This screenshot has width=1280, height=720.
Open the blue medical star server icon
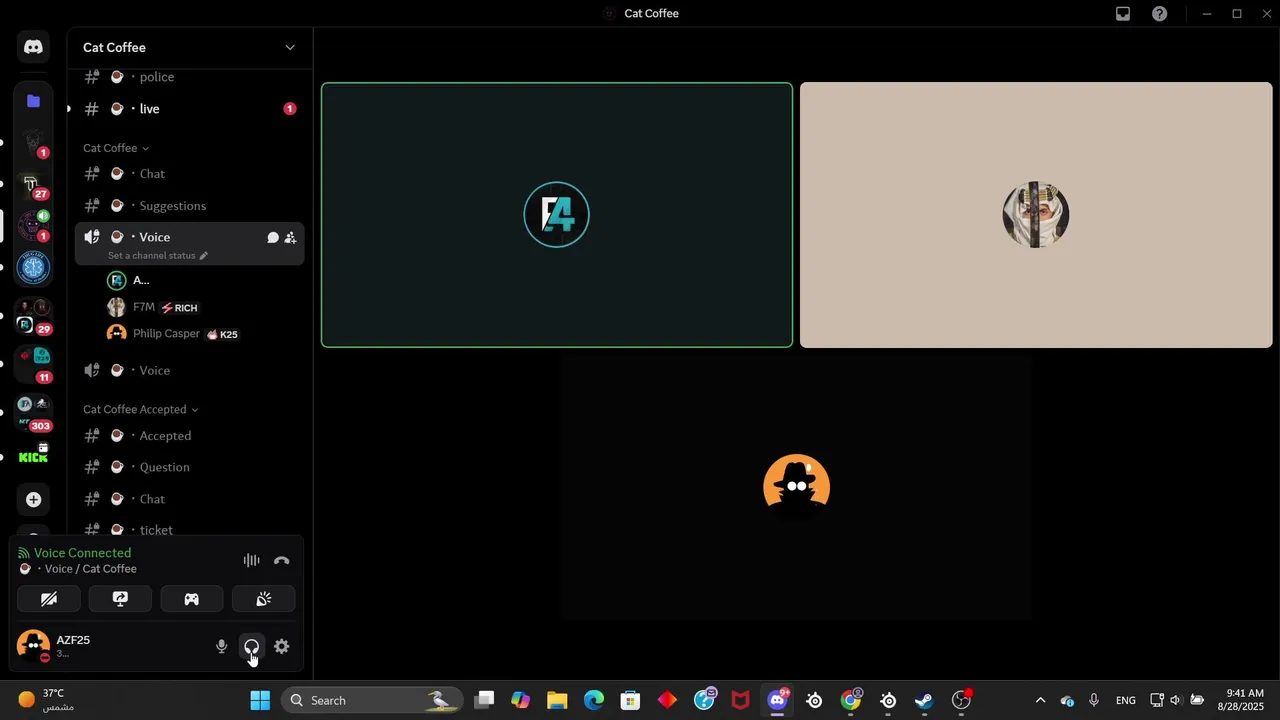pyautogui.click(x=33, y=268)
